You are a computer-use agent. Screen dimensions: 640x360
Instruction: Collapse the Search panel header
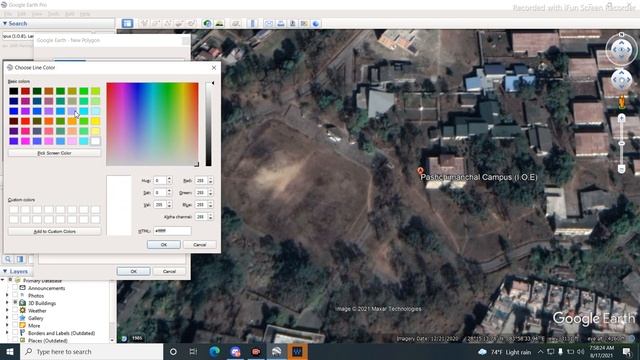57,24
